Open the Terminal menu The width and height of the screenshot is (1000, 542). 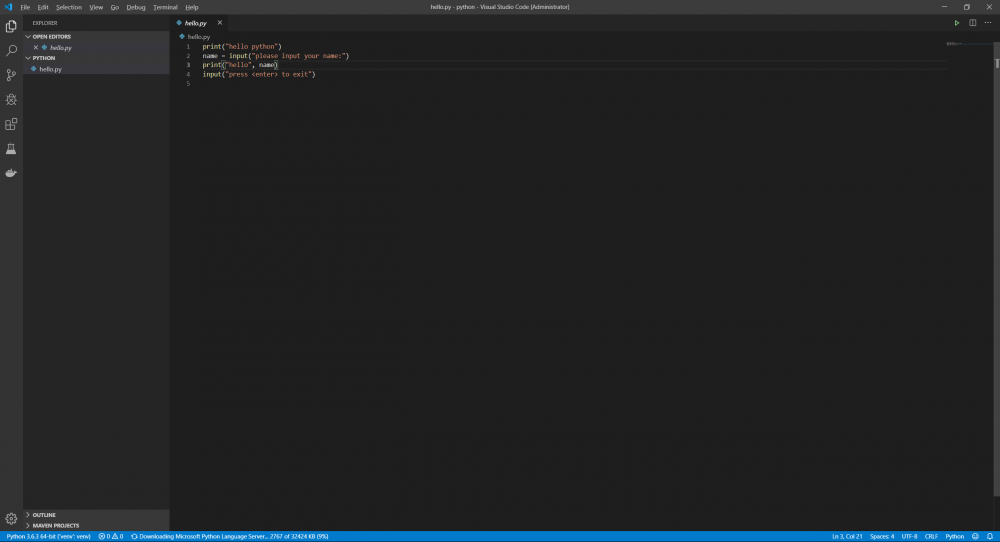[x=165, y=7]
